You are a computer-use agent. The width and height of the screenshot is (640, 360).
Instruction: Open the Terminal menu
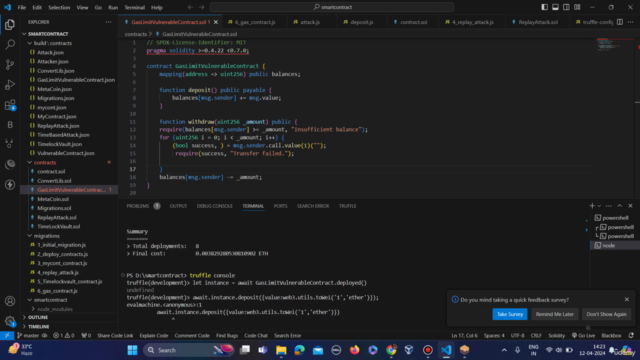(134, 7)
